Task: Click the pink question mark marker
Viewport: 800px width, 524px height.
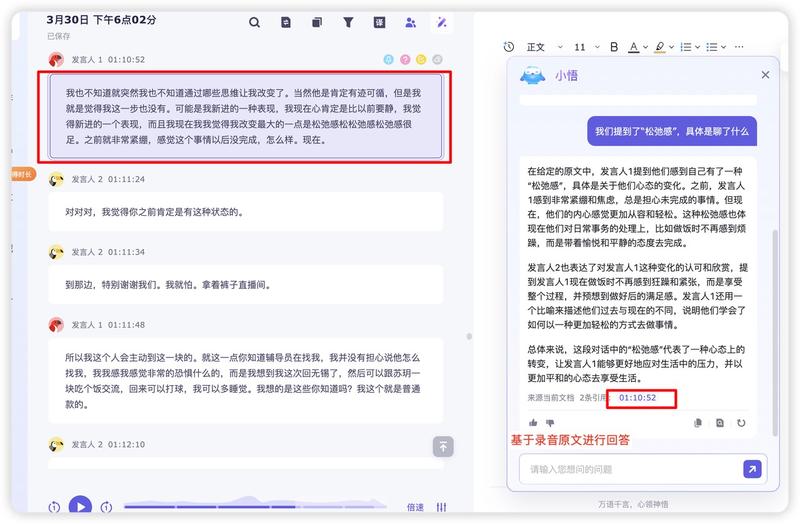Action: coord(405,60)
